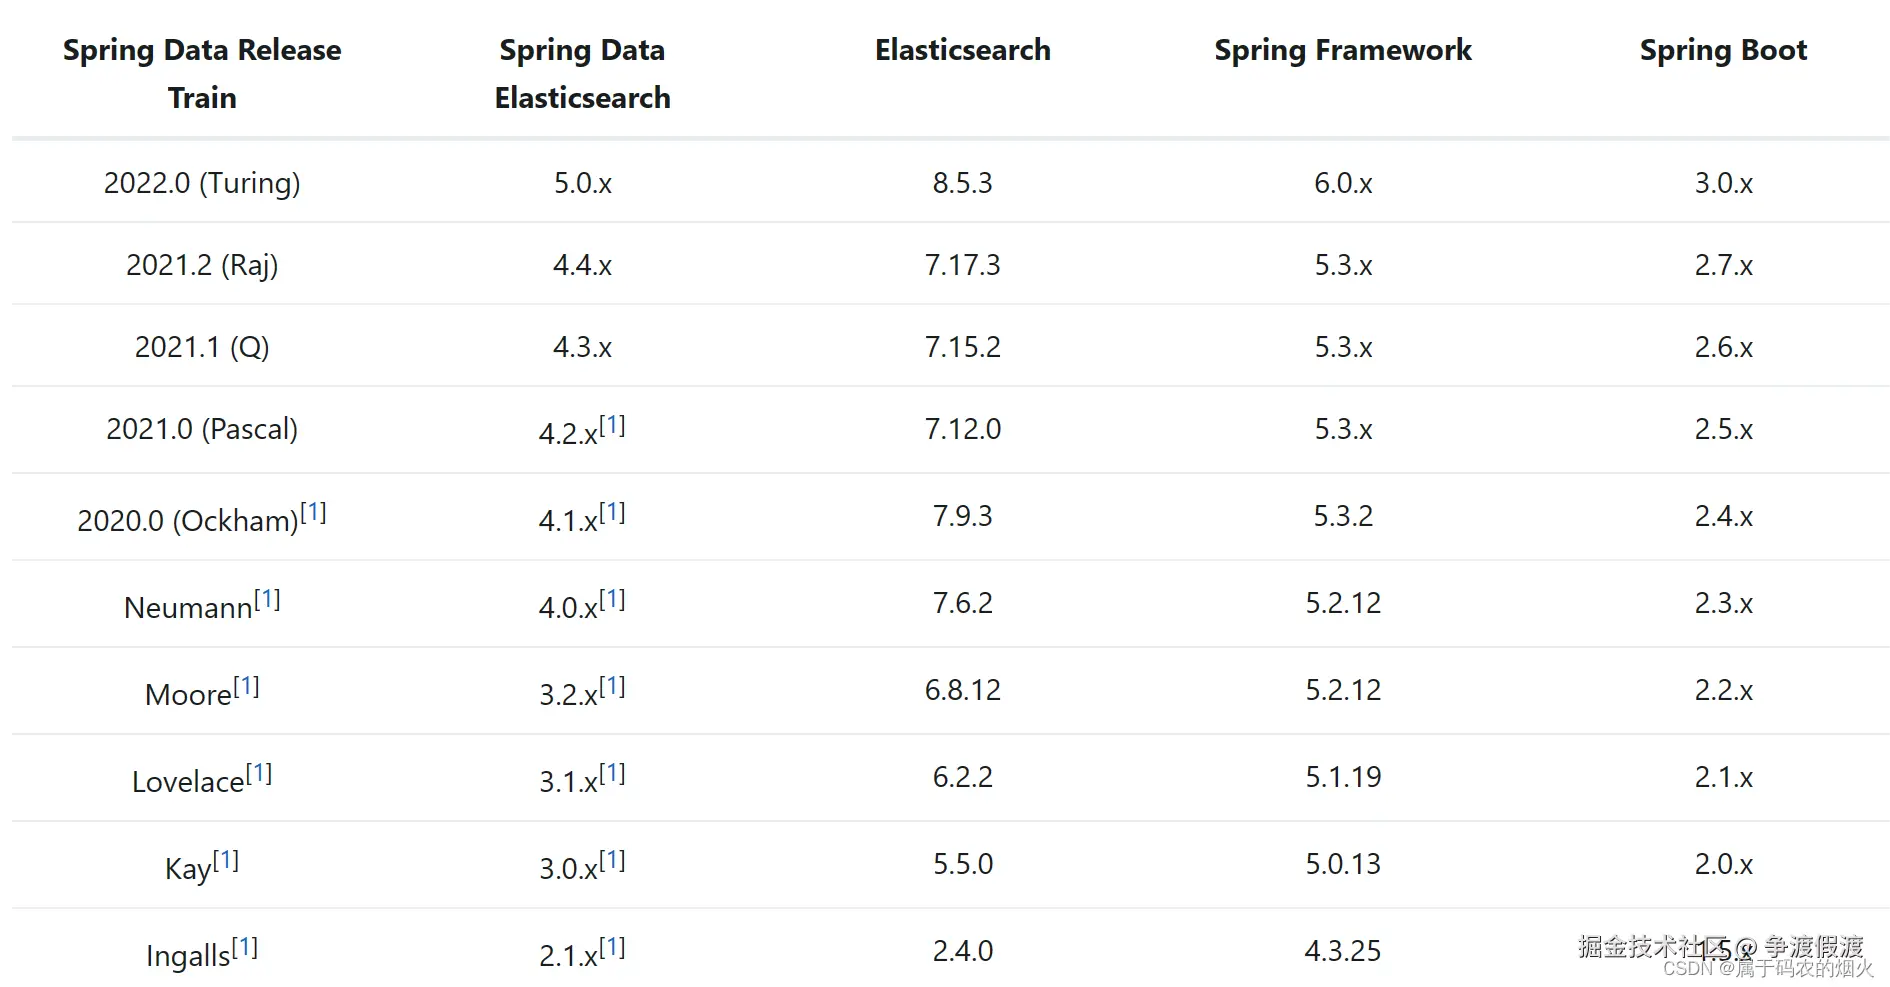Open footnote [1] next to 3.0.x
The height and width of the screenshot is (987, 1890).
(x=612, y=861)
